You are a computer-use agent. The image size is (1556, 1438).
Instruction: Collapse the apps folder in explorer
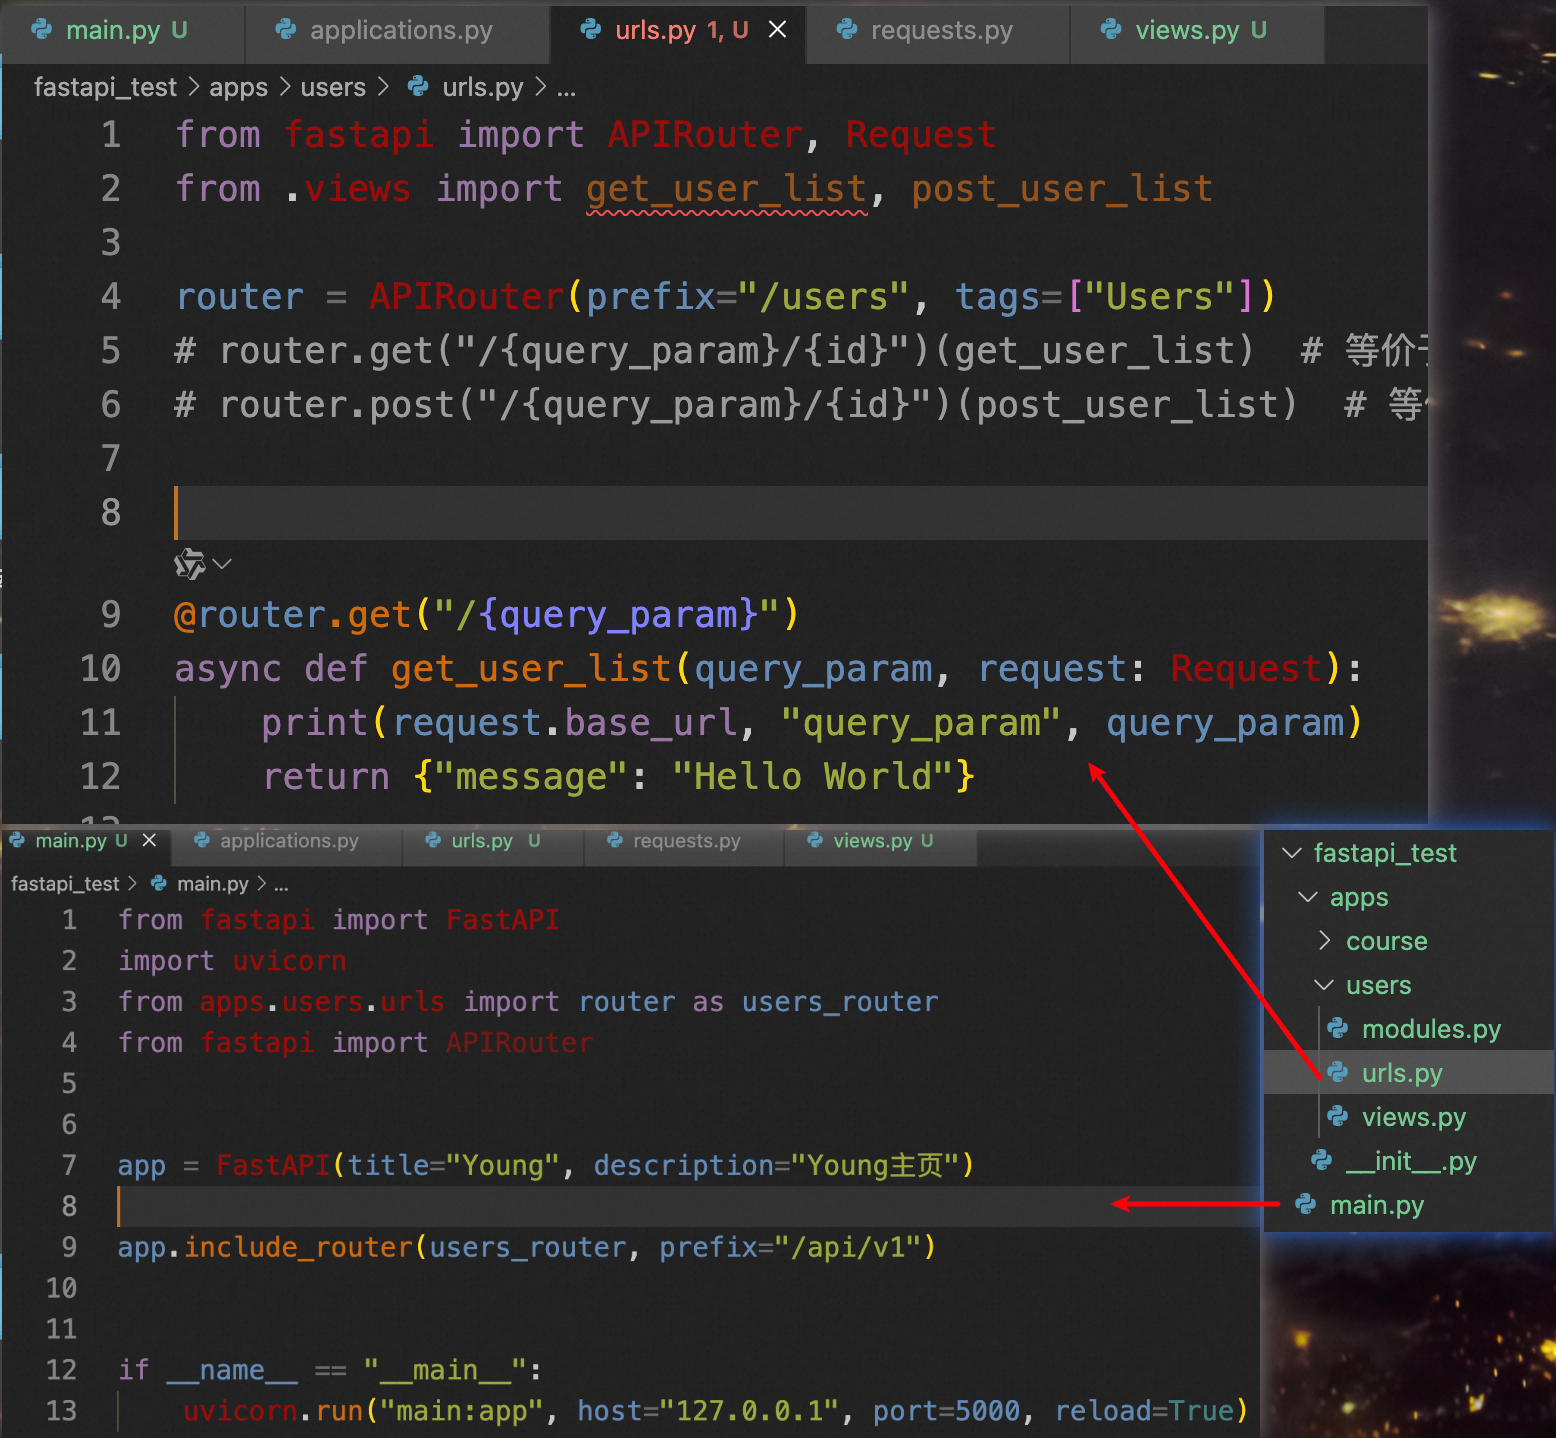coord(1308,897)
